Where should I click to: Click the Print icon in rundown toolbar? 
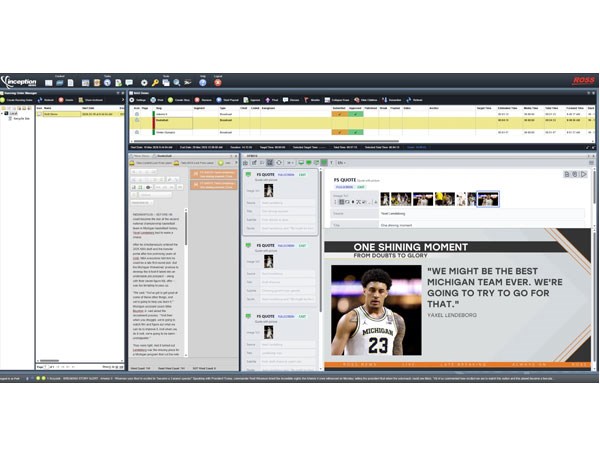[x=160, y=100]
